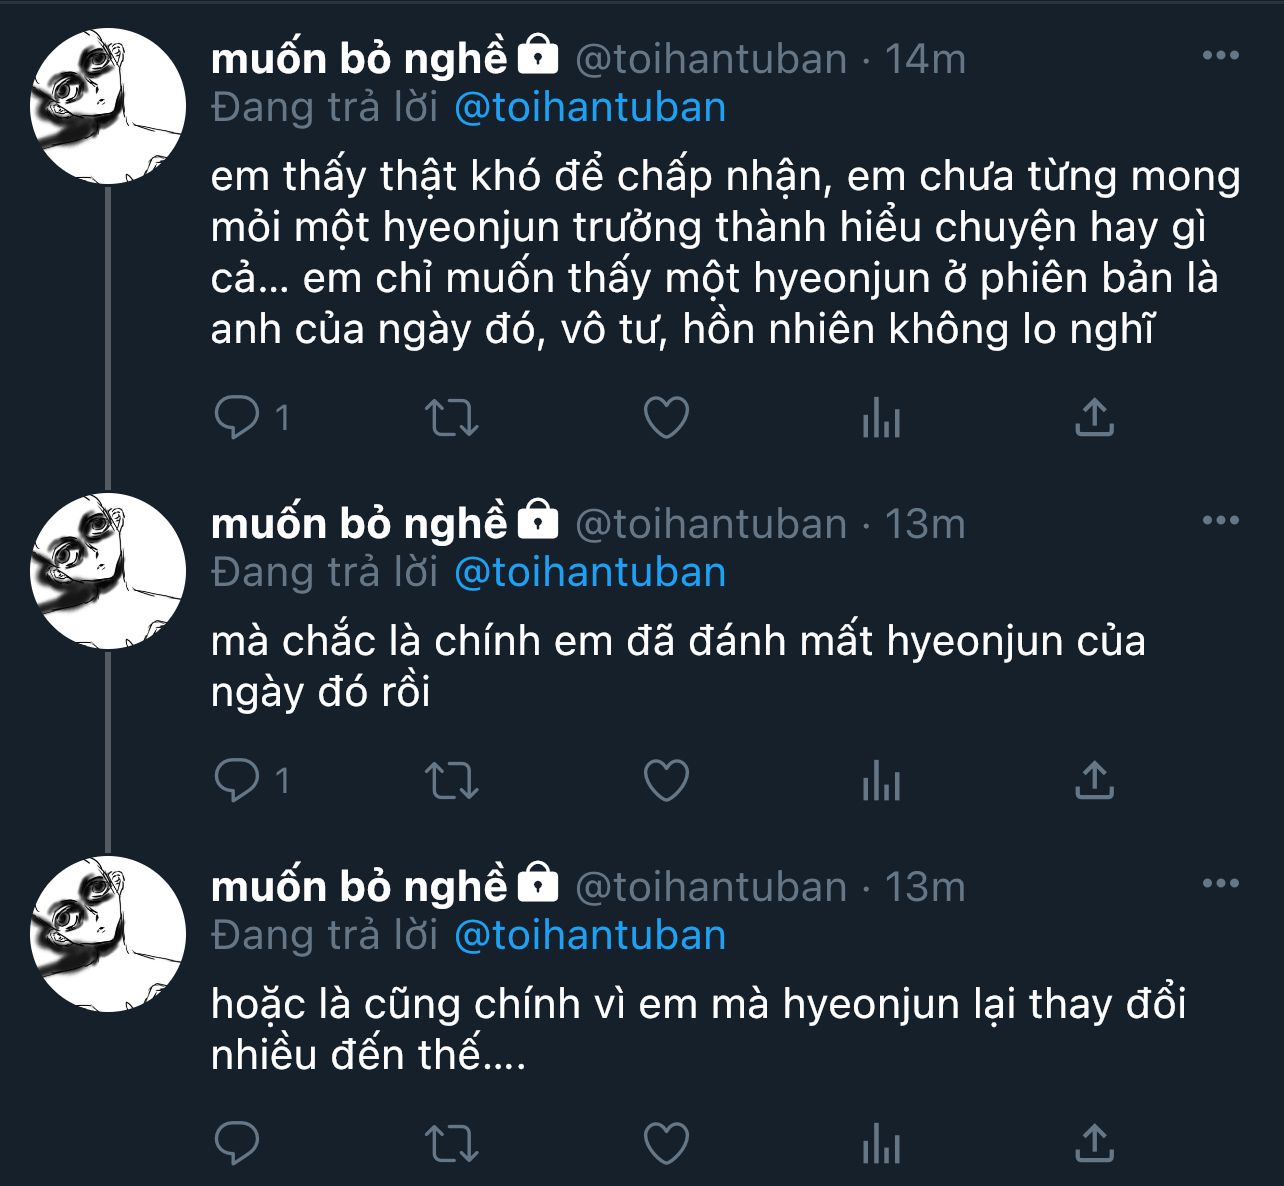The image size is (1284, 1186).
Task: Like the first tweet posted 14m ago
Action: click(666, 417)
